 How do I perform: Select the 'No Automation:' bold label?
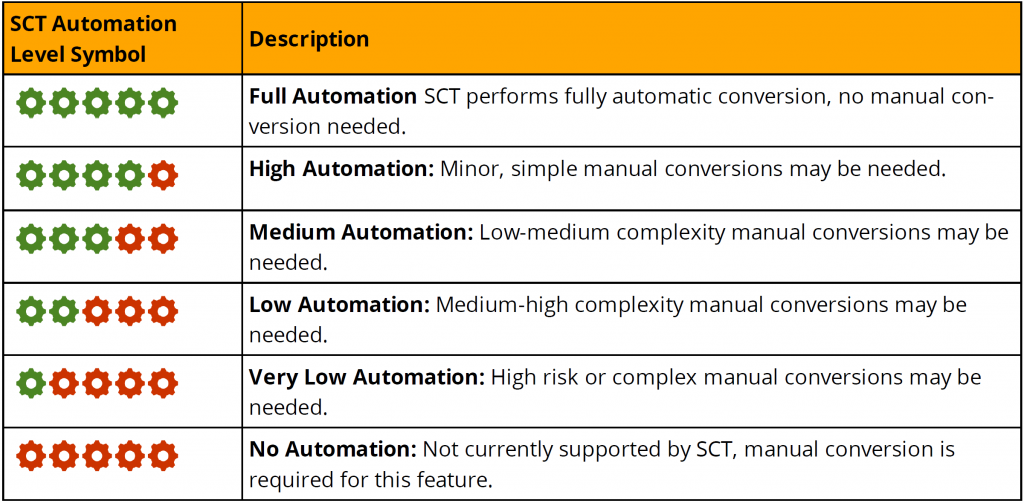(x=333, y=449)
